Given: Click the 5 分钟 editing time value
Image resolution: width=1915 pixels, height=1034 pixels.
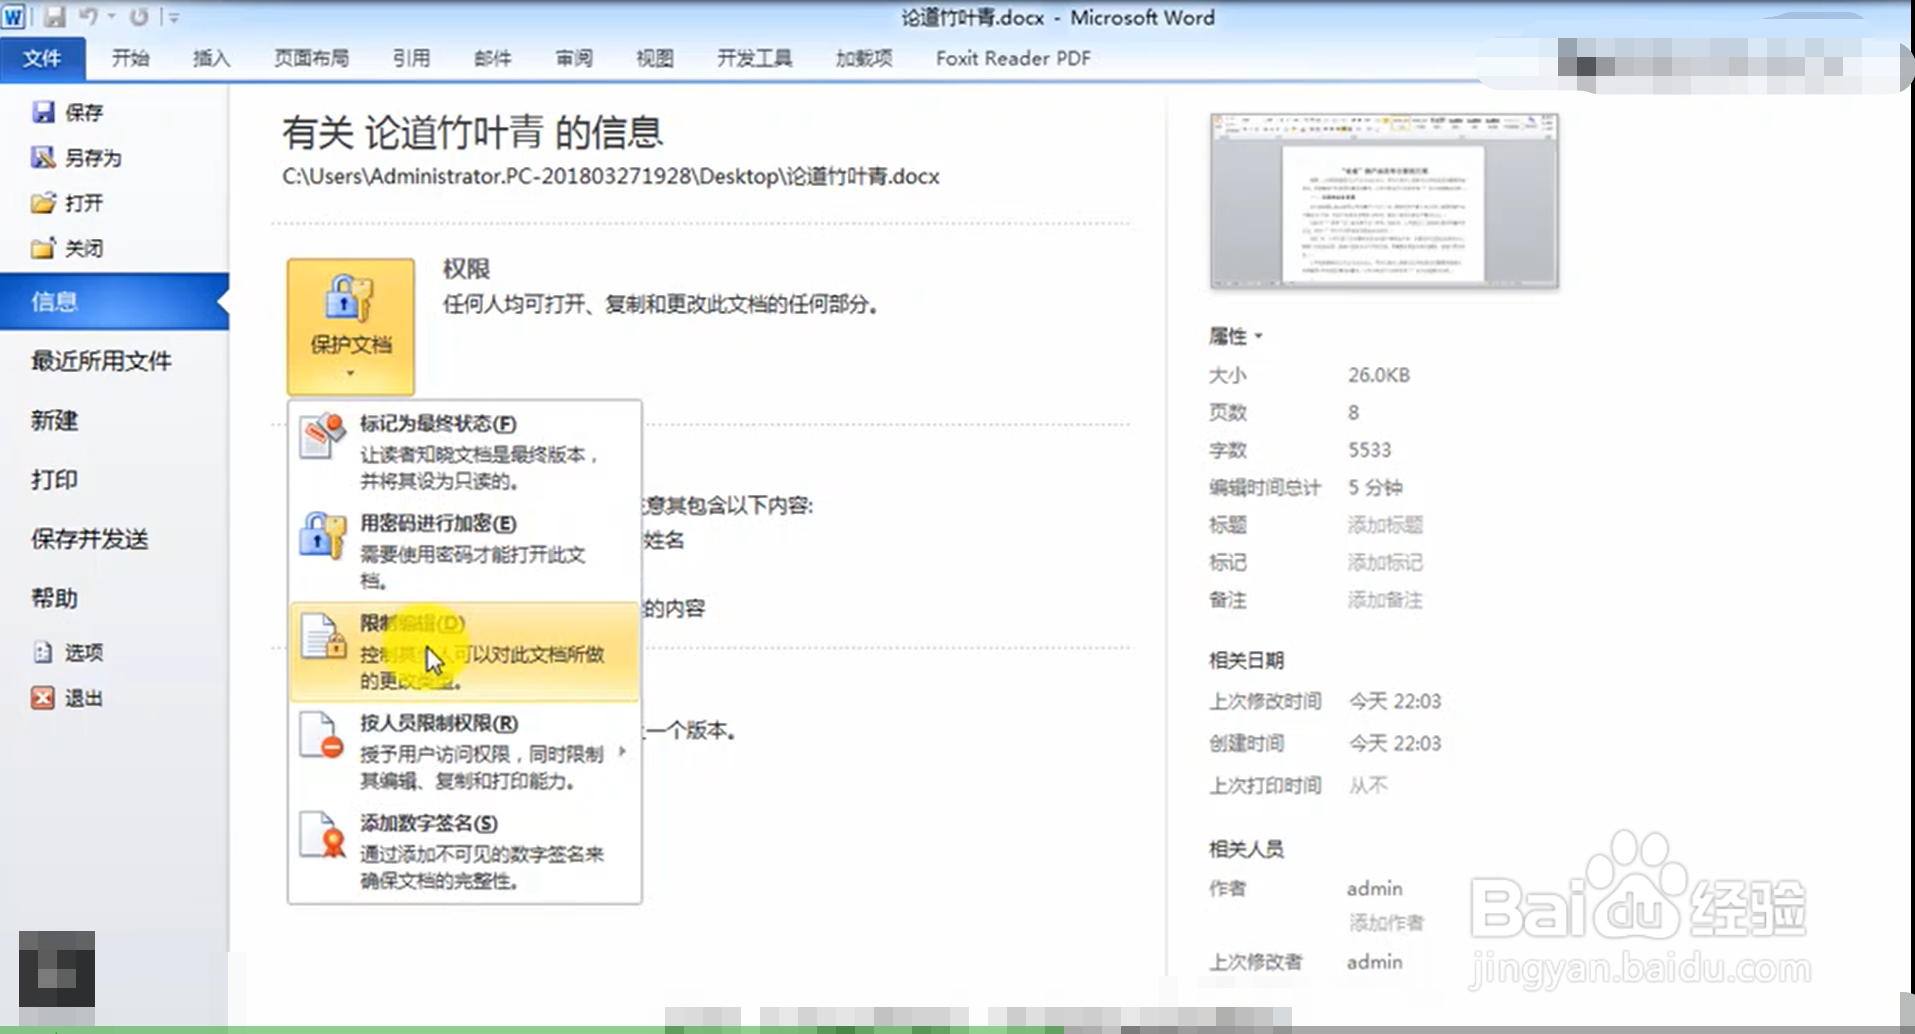Looking at the screenshot, I should click(1375, 487).
